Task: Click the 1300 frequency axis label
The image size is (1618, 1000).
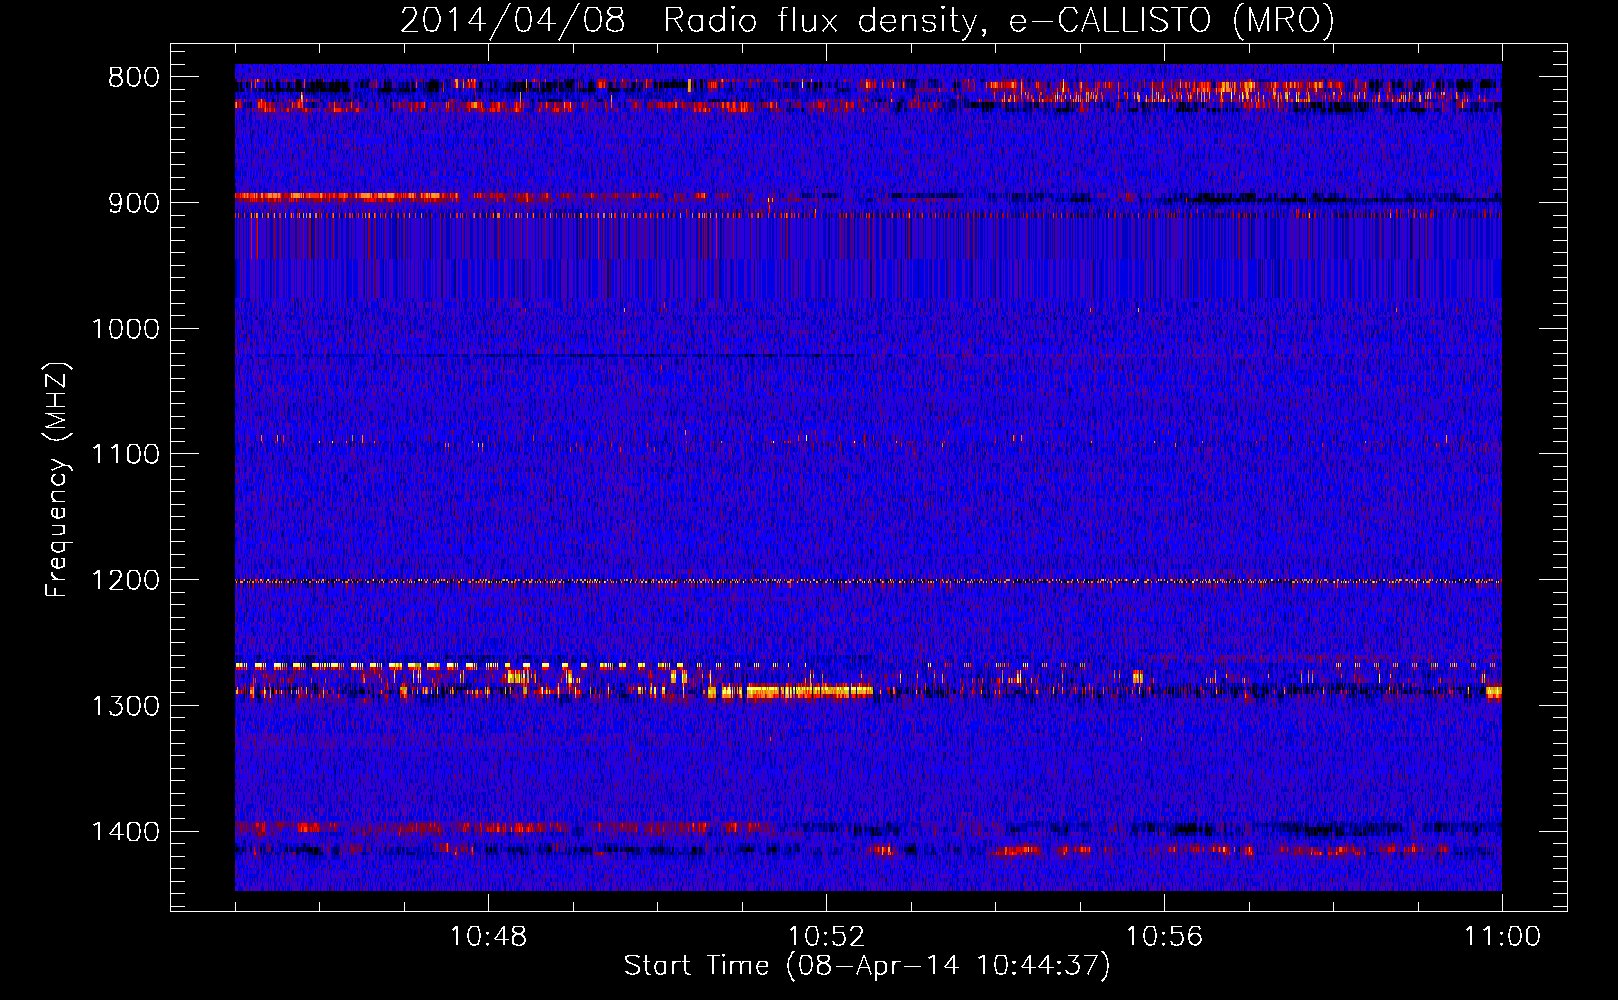Action: (x=125, y=706)
